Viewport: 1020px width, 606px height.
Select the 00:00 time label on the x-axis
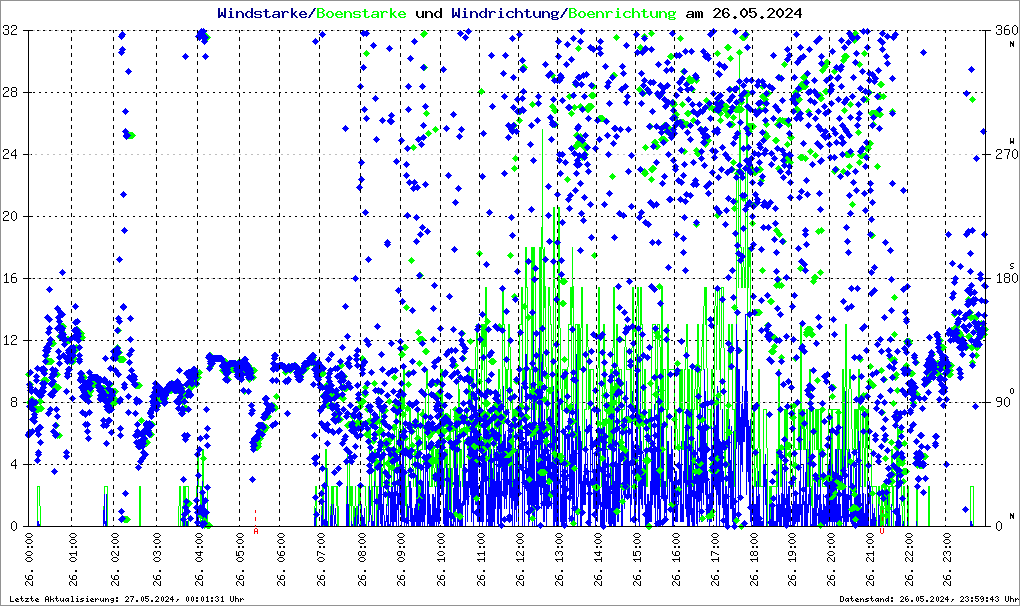[x=30, y=559]
